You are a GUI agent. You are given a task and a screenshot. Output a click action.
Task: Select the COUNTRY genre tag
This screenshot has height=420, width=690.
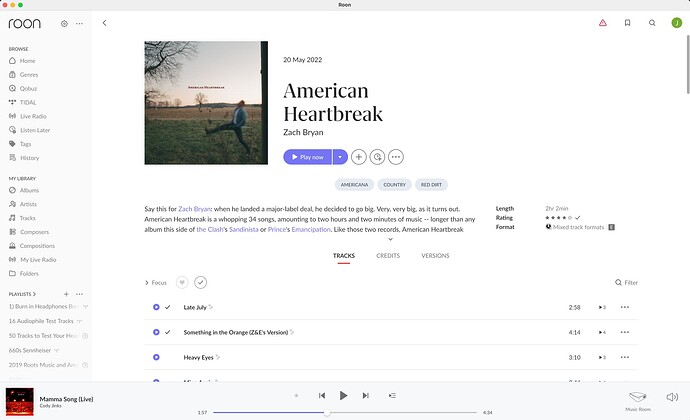394,185
